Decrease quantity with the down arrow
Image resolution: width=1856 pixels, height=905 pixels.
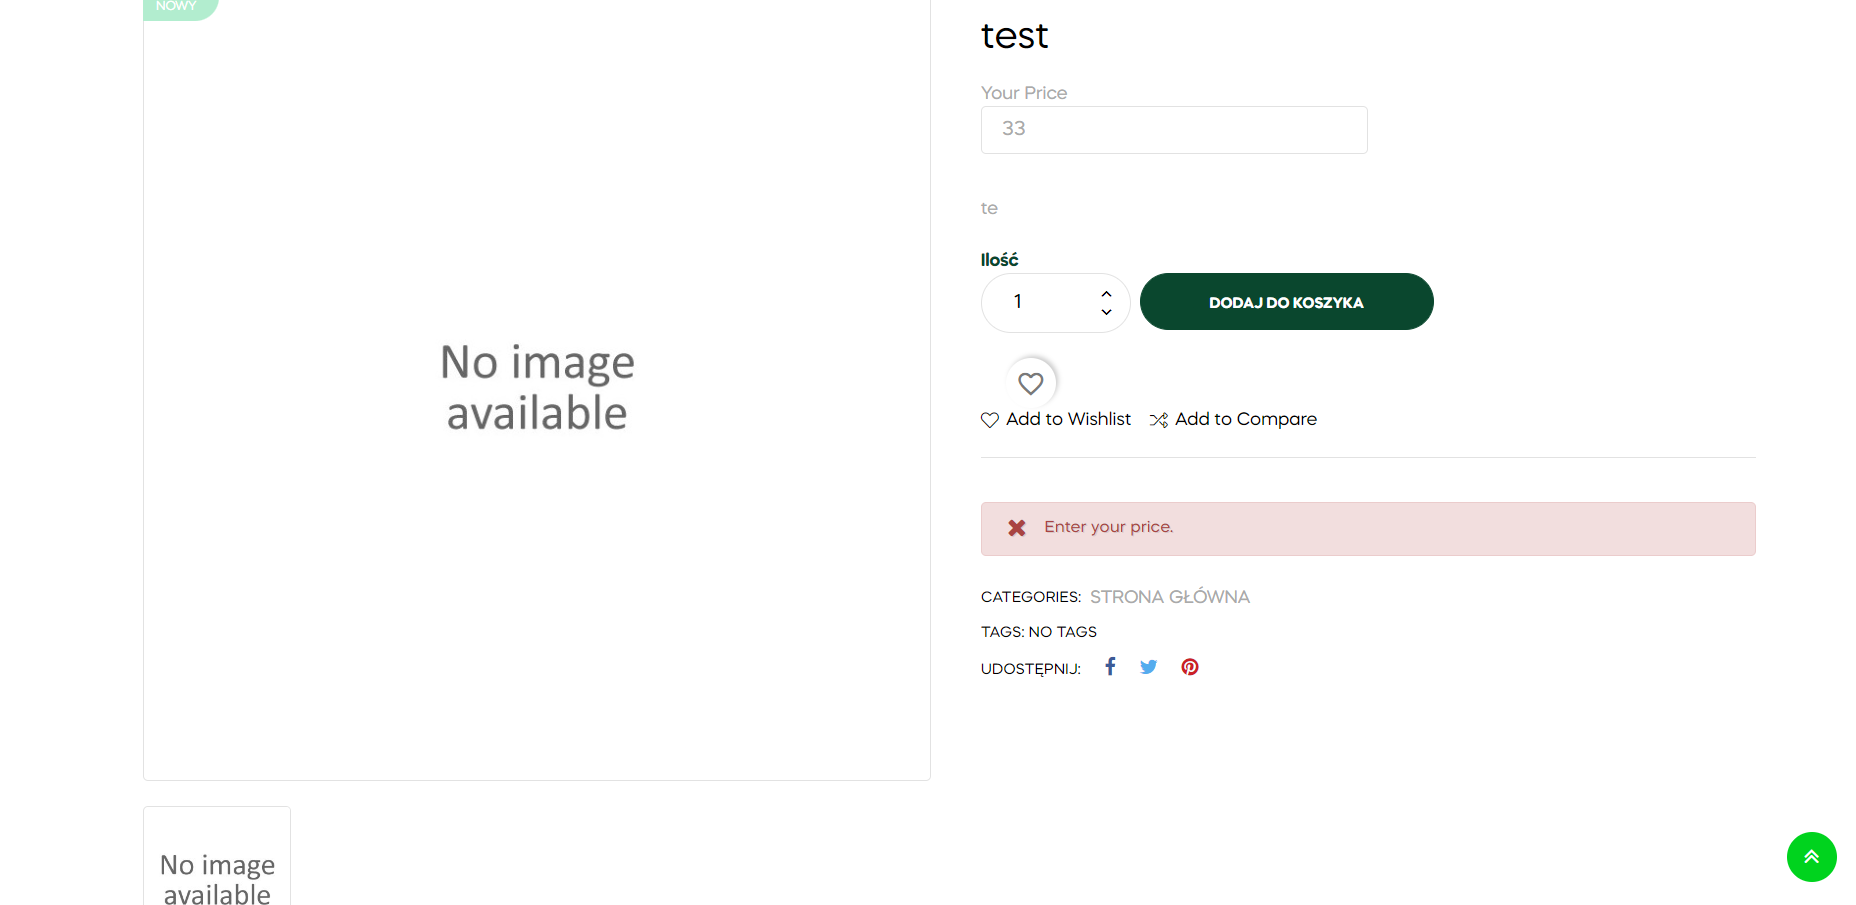(x=1106, y=312)
